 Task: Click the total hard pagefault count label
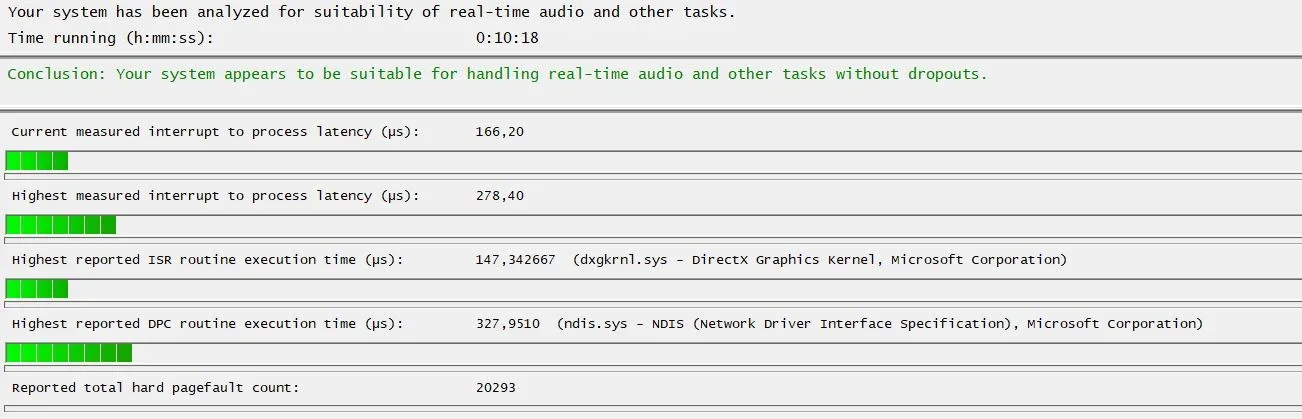(155, 388)
